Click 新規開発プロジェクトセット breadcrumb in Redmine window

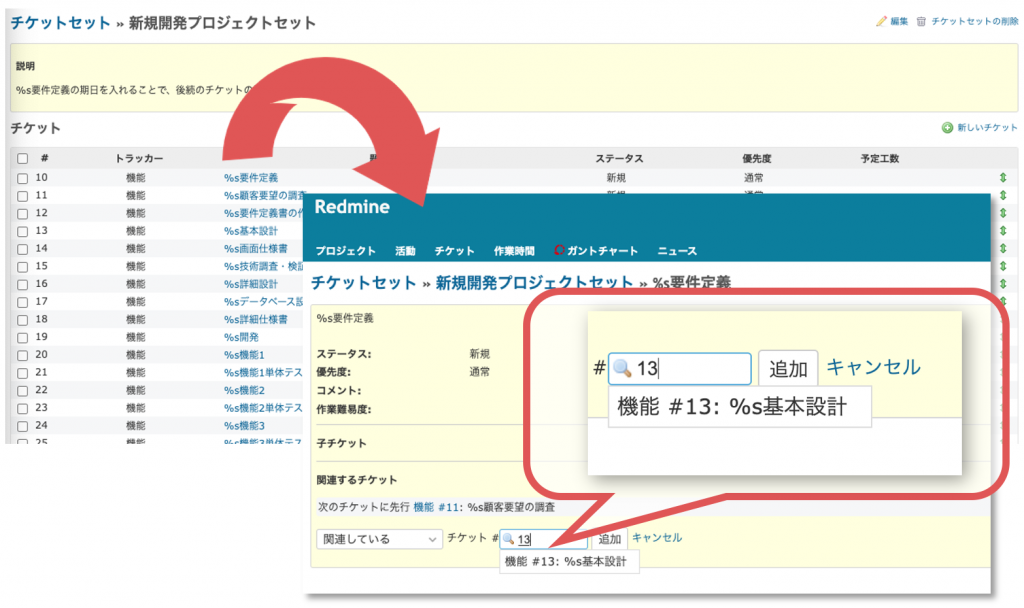click(534, 283)
